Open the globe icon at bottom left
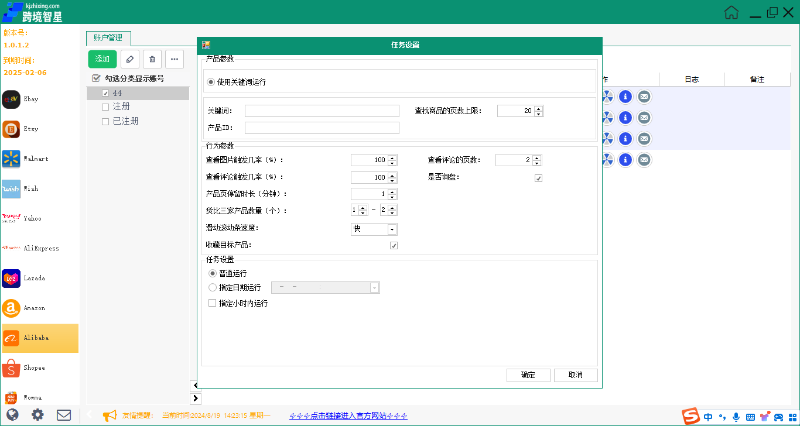 point(13,415)
